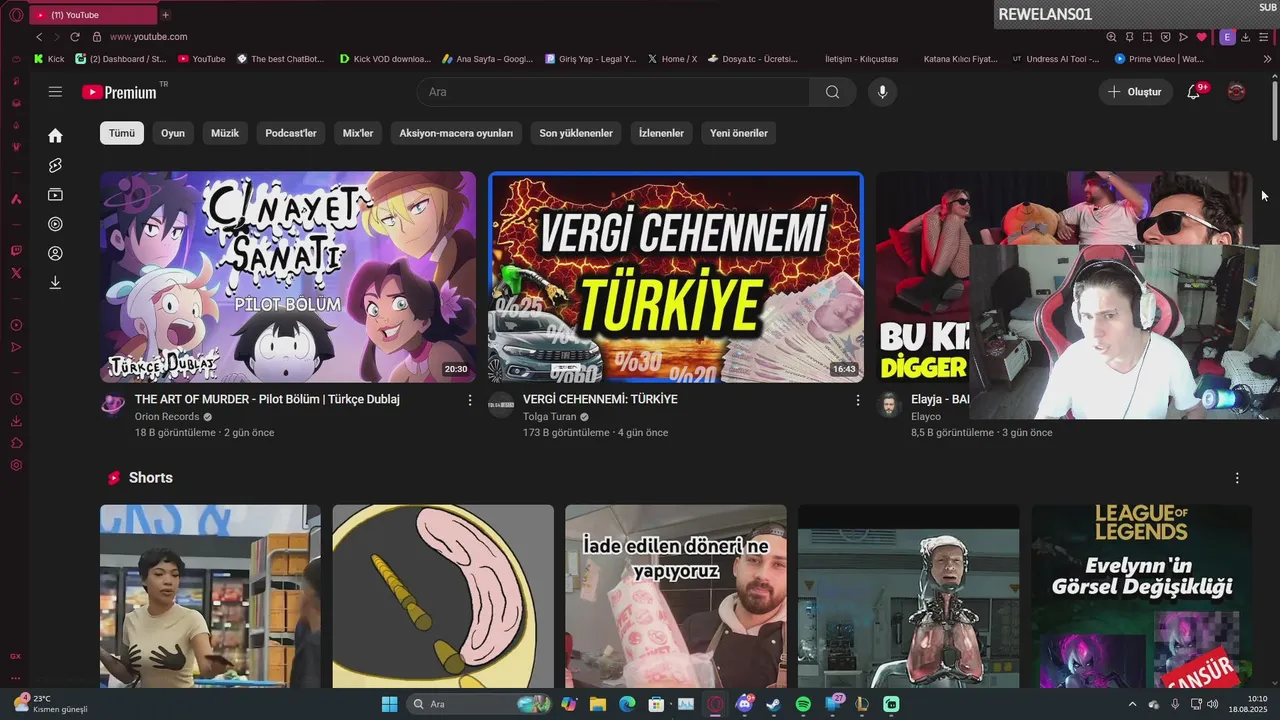Open Downloads icon in YouTube sidebar
Viewport: 1280px width, 720px height.
pos(55,283)
